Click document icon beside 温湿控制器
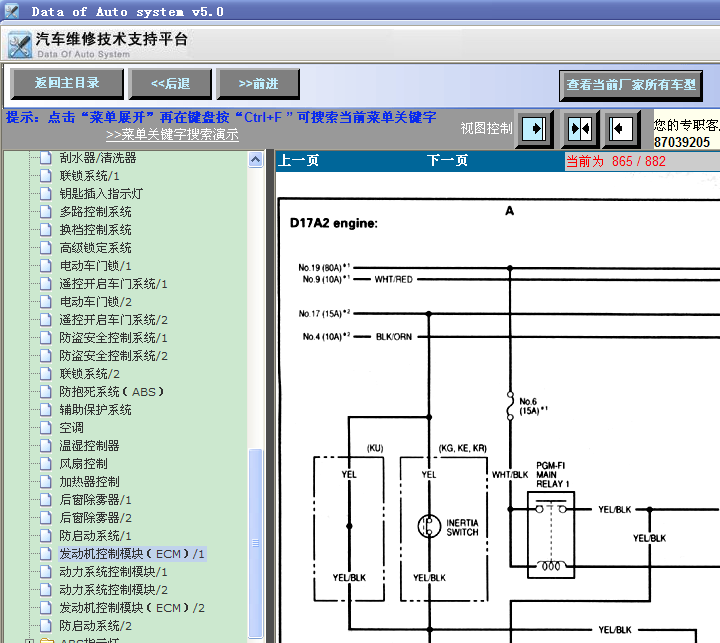Screen dimensions: 720x643 tap(45, 446)
